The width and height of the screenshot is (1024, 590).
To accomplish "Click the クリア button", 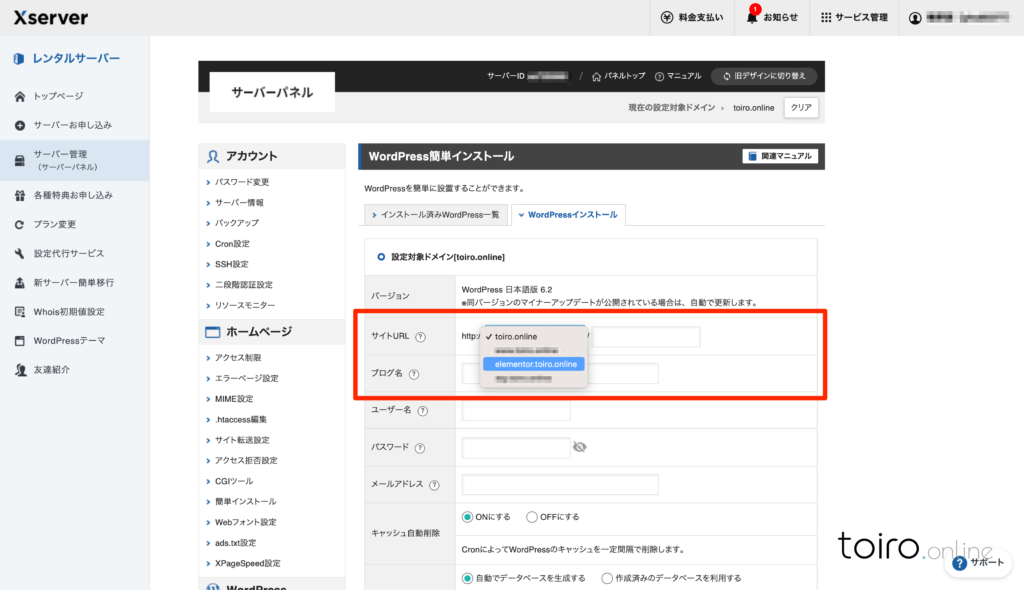I will 801,107.
